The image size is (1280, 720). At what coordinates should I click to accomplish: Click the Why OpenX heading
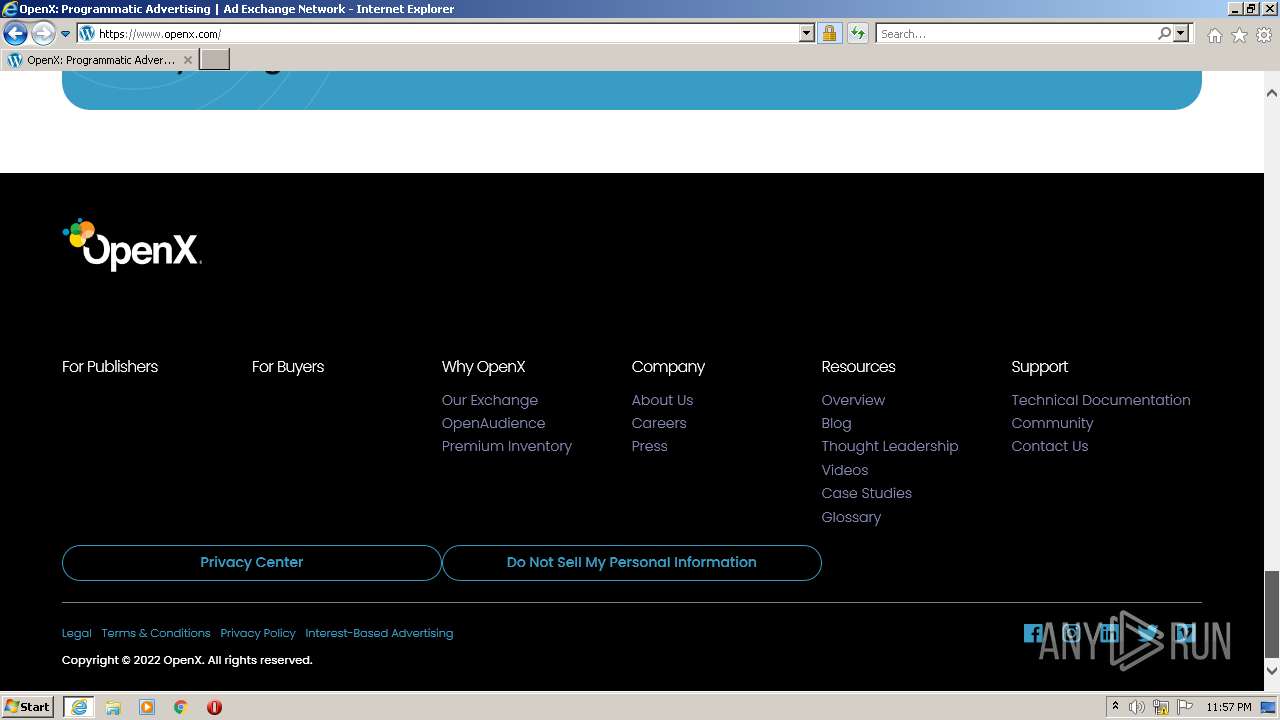point(483,367)
